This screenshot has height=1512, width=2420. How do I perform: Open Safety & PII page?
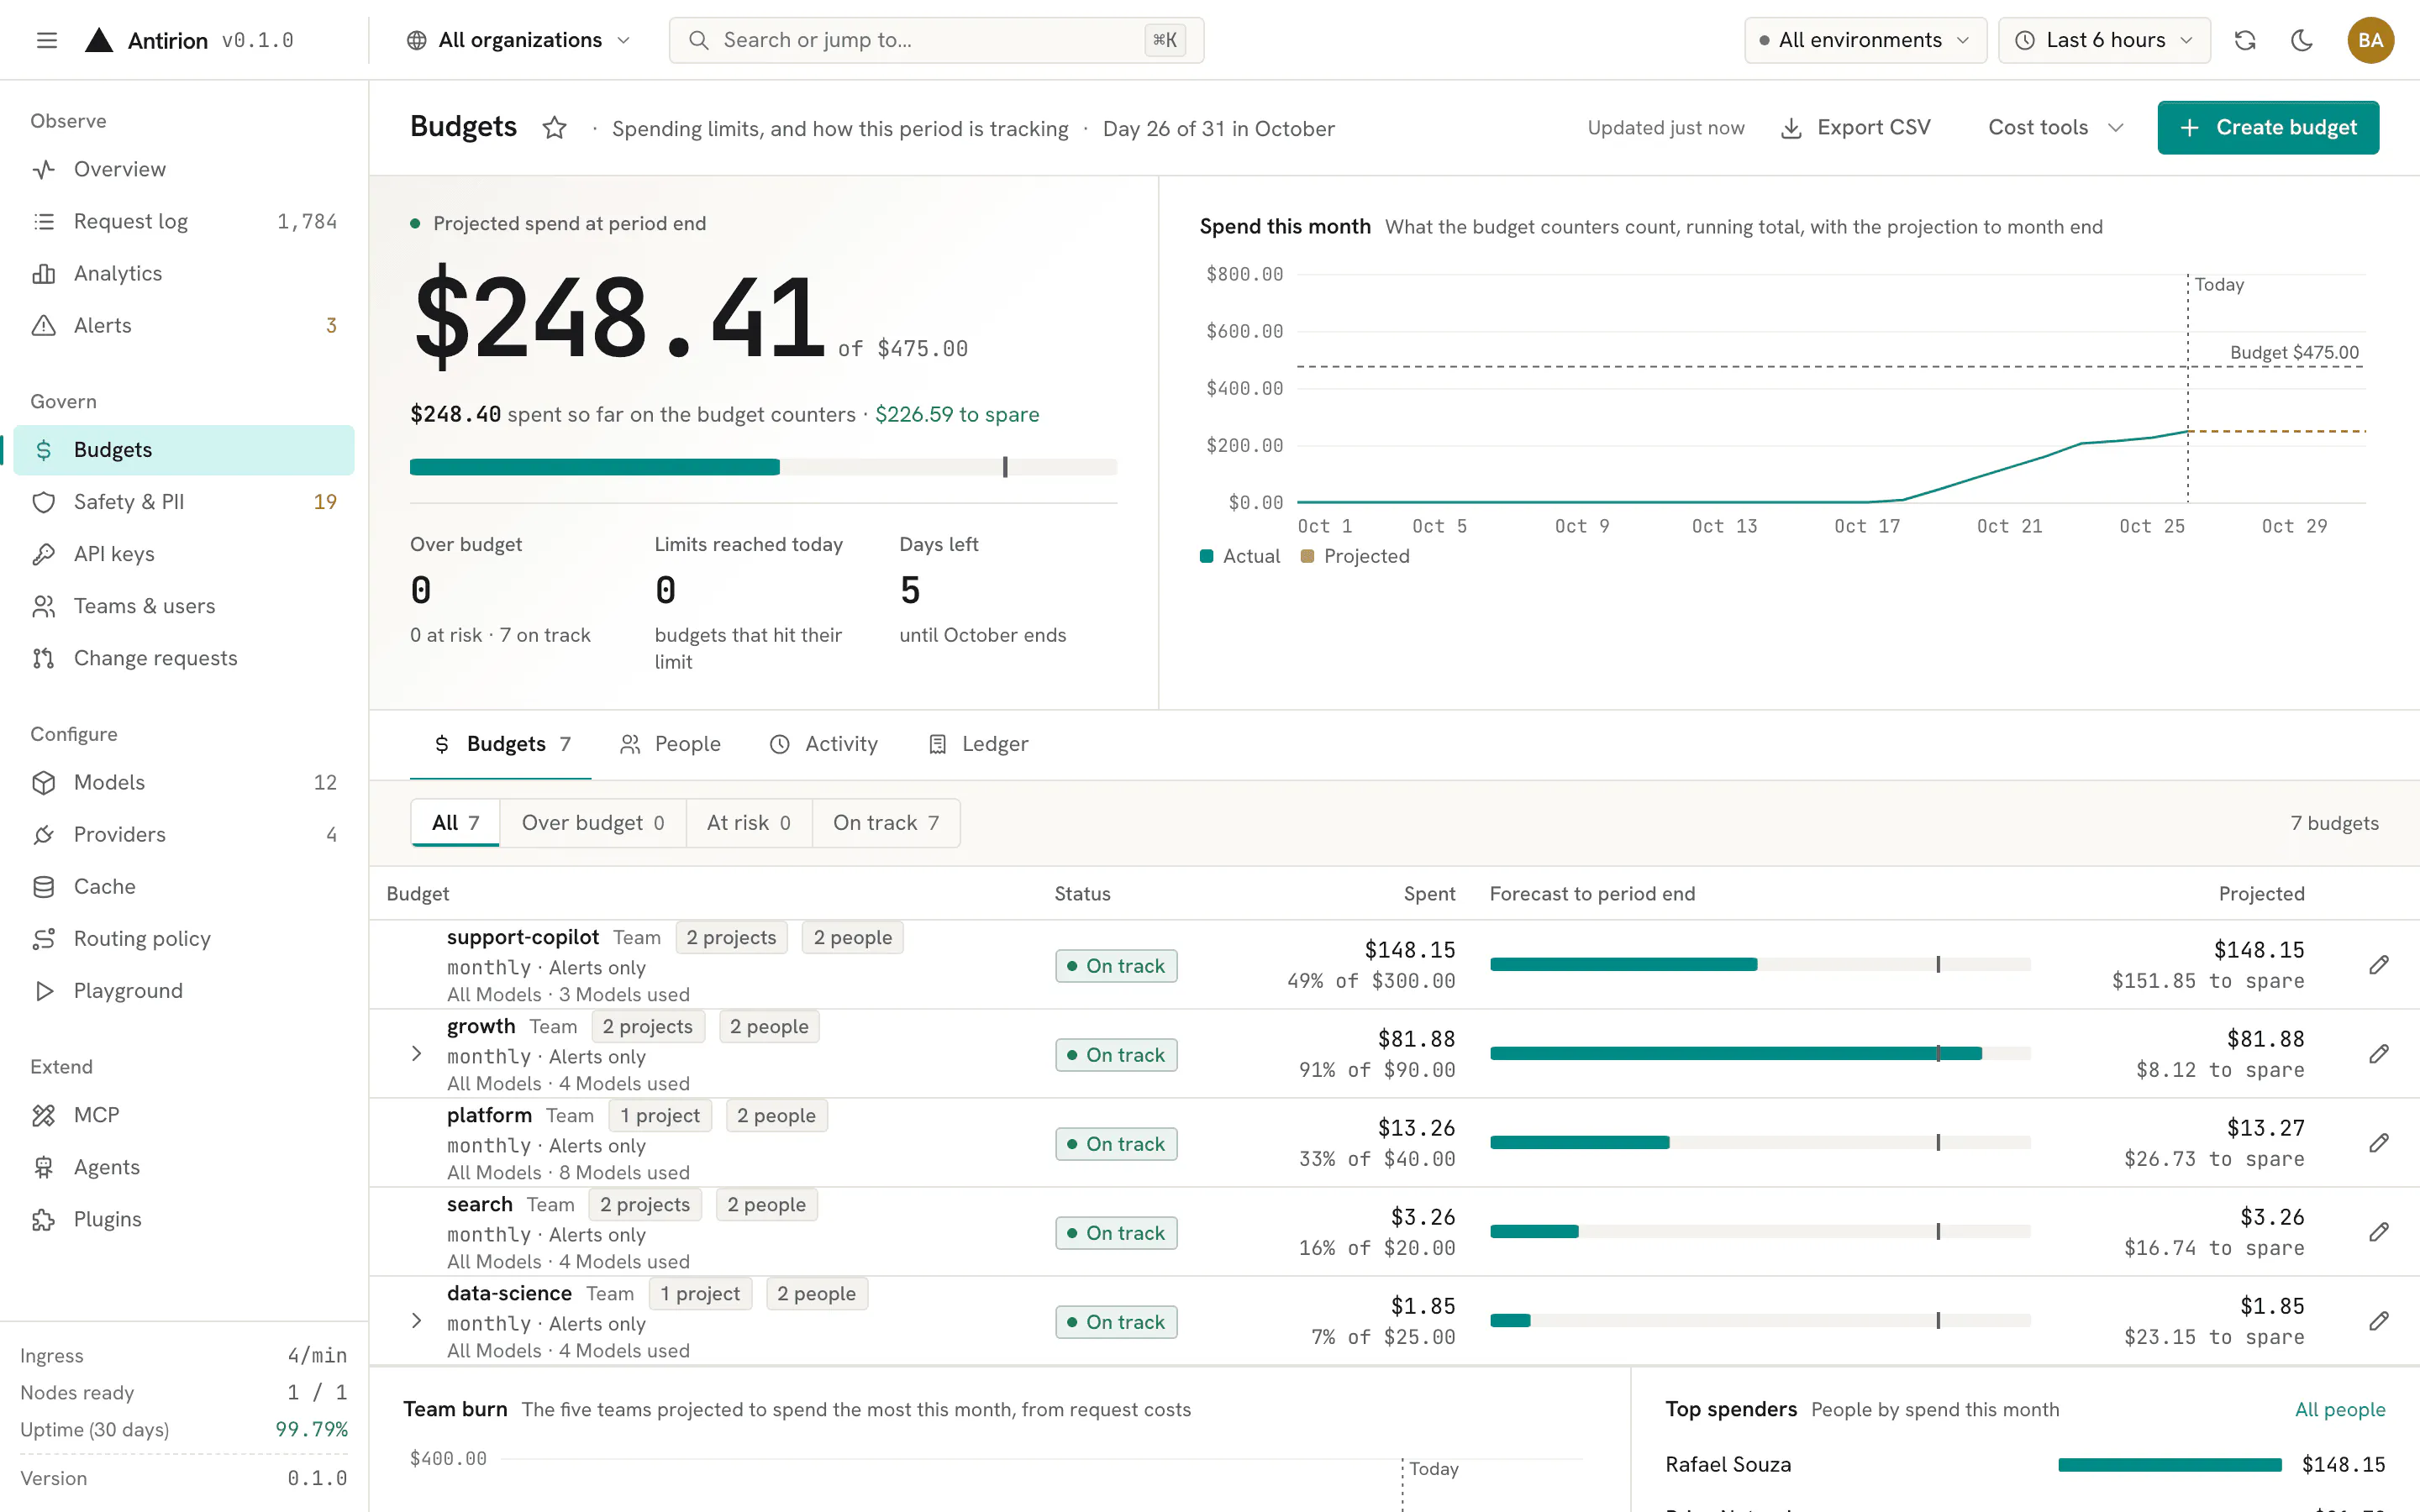[x=184, y=502]
